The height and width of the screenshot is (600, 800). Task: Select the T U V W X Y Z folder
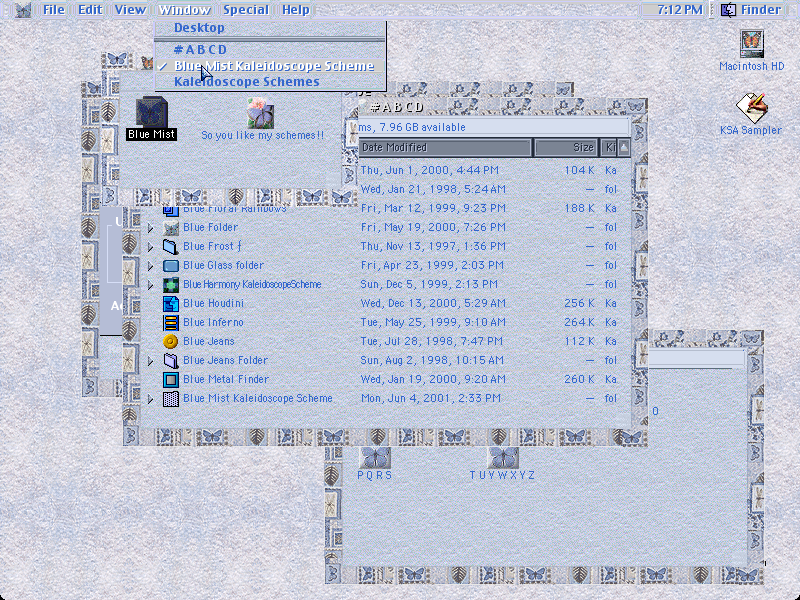pos(503,458)
